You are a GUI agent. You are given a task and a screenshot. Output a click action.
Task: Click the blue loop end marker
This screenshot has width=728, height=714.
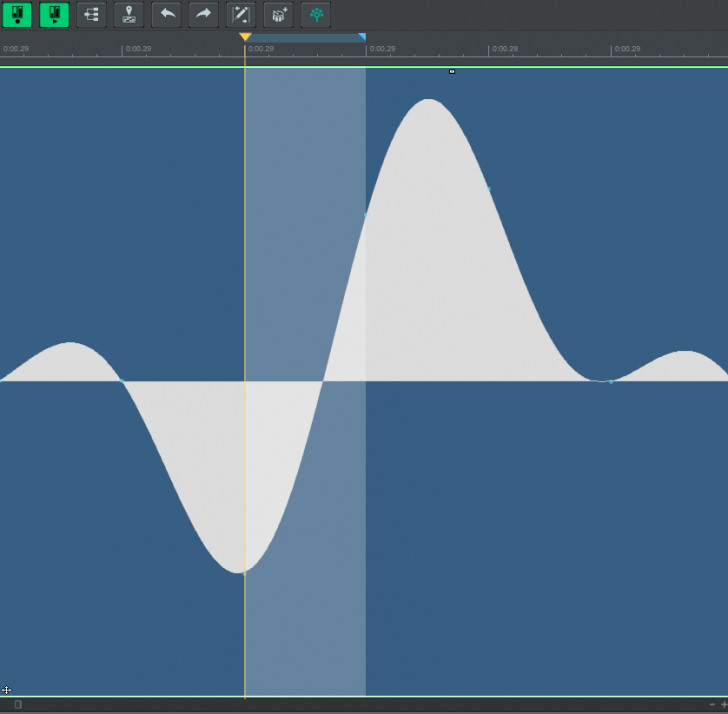[x=362, y=37]
